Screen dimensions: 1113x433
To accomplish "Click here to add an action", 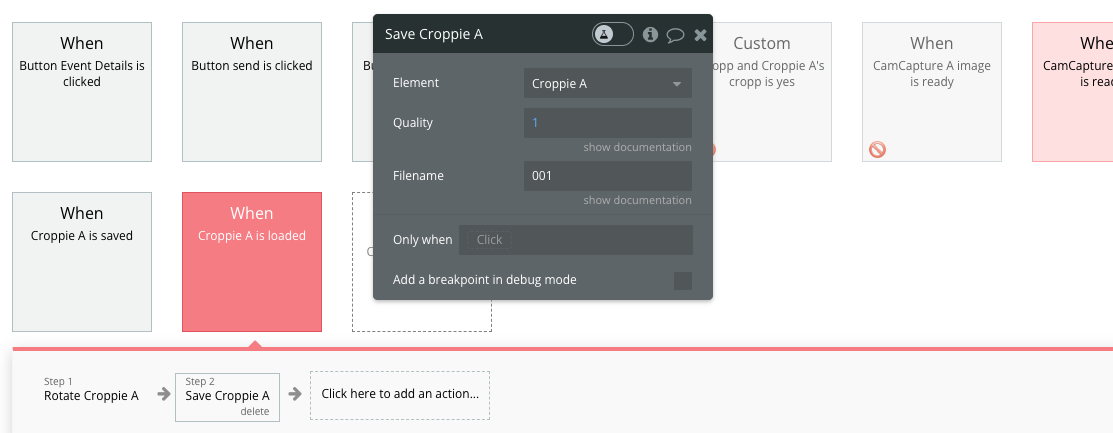I will coord(400,395).
